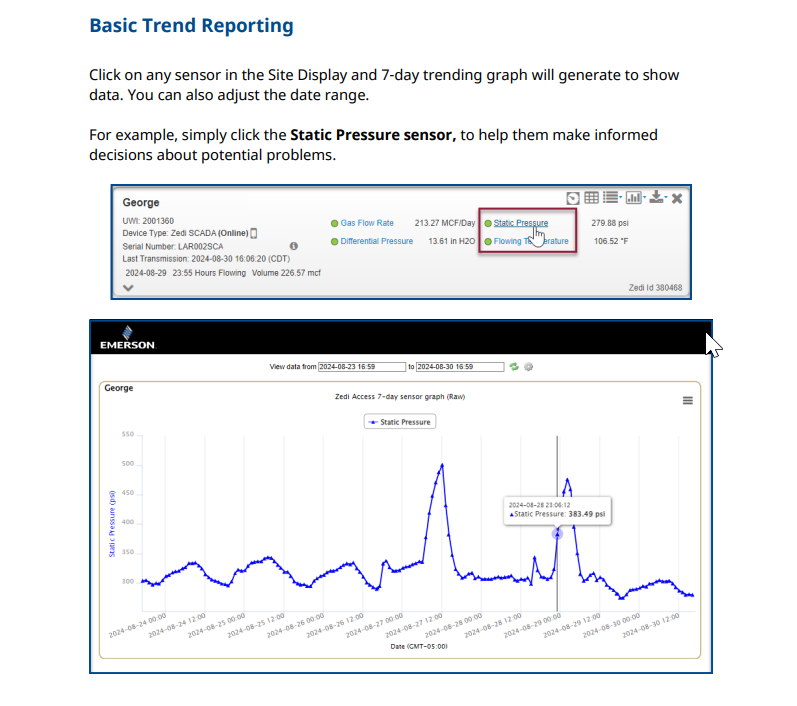Click the Zedi Id 380468 text
This screenshot has width=797, height=706.
(x=655, y=288)
